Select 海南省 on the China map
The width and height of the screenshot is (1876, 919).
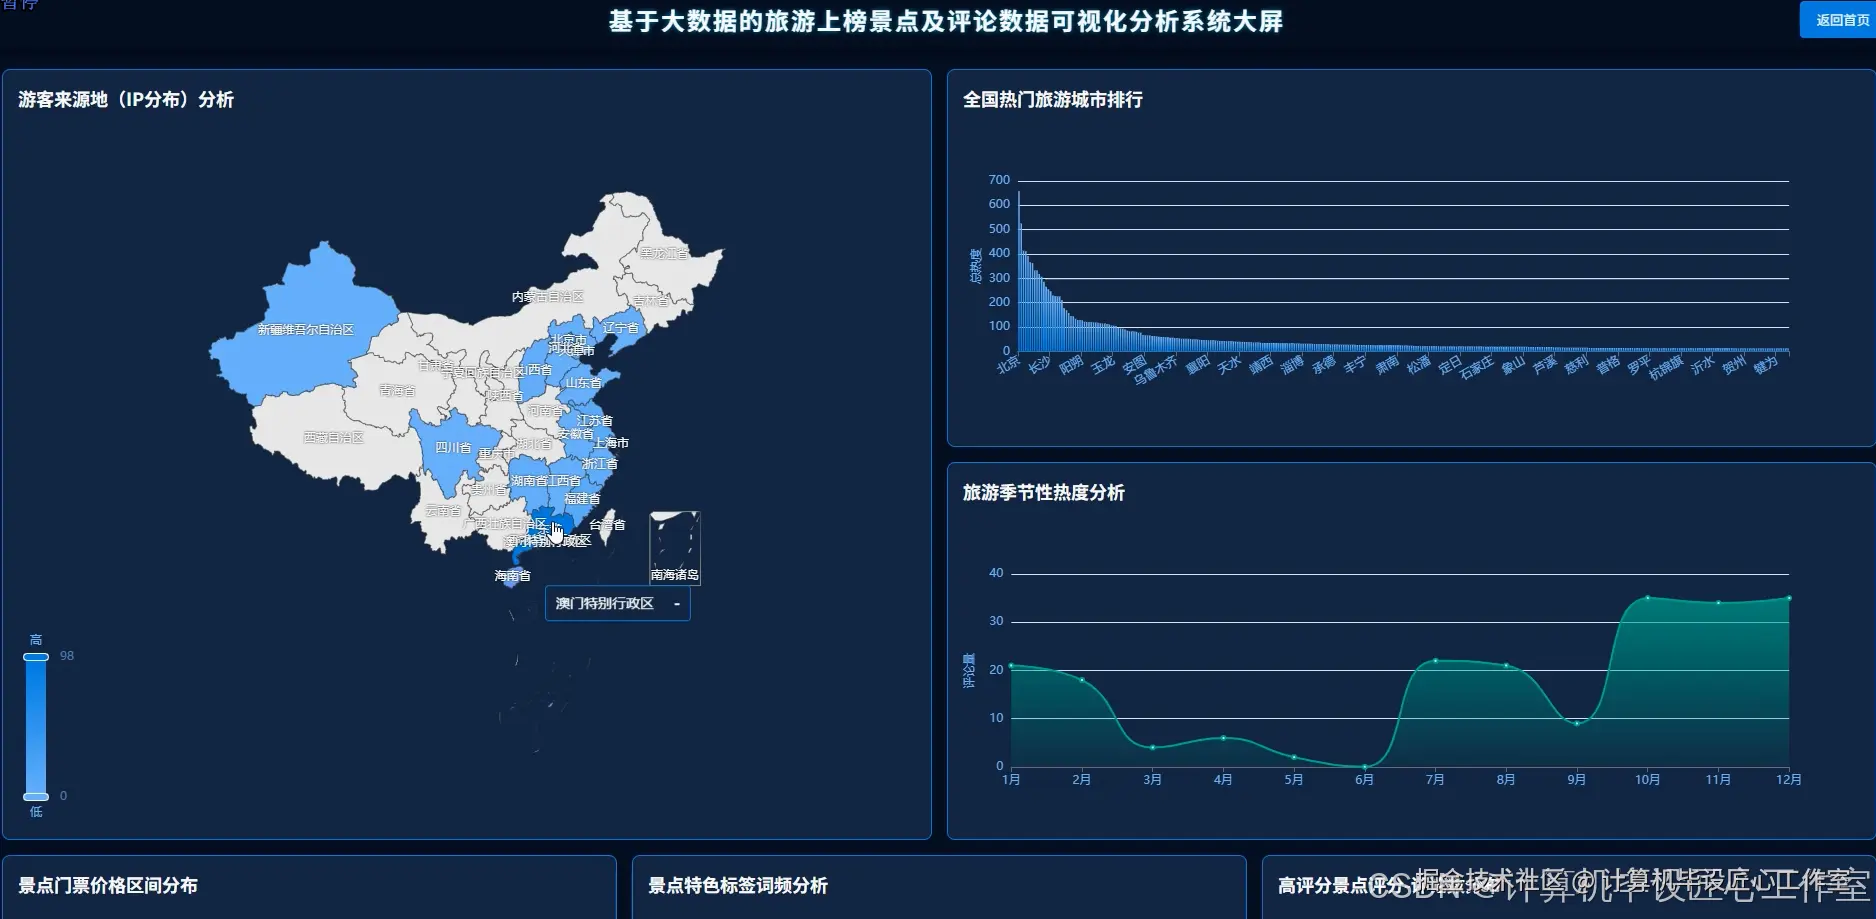pos(512,576)
